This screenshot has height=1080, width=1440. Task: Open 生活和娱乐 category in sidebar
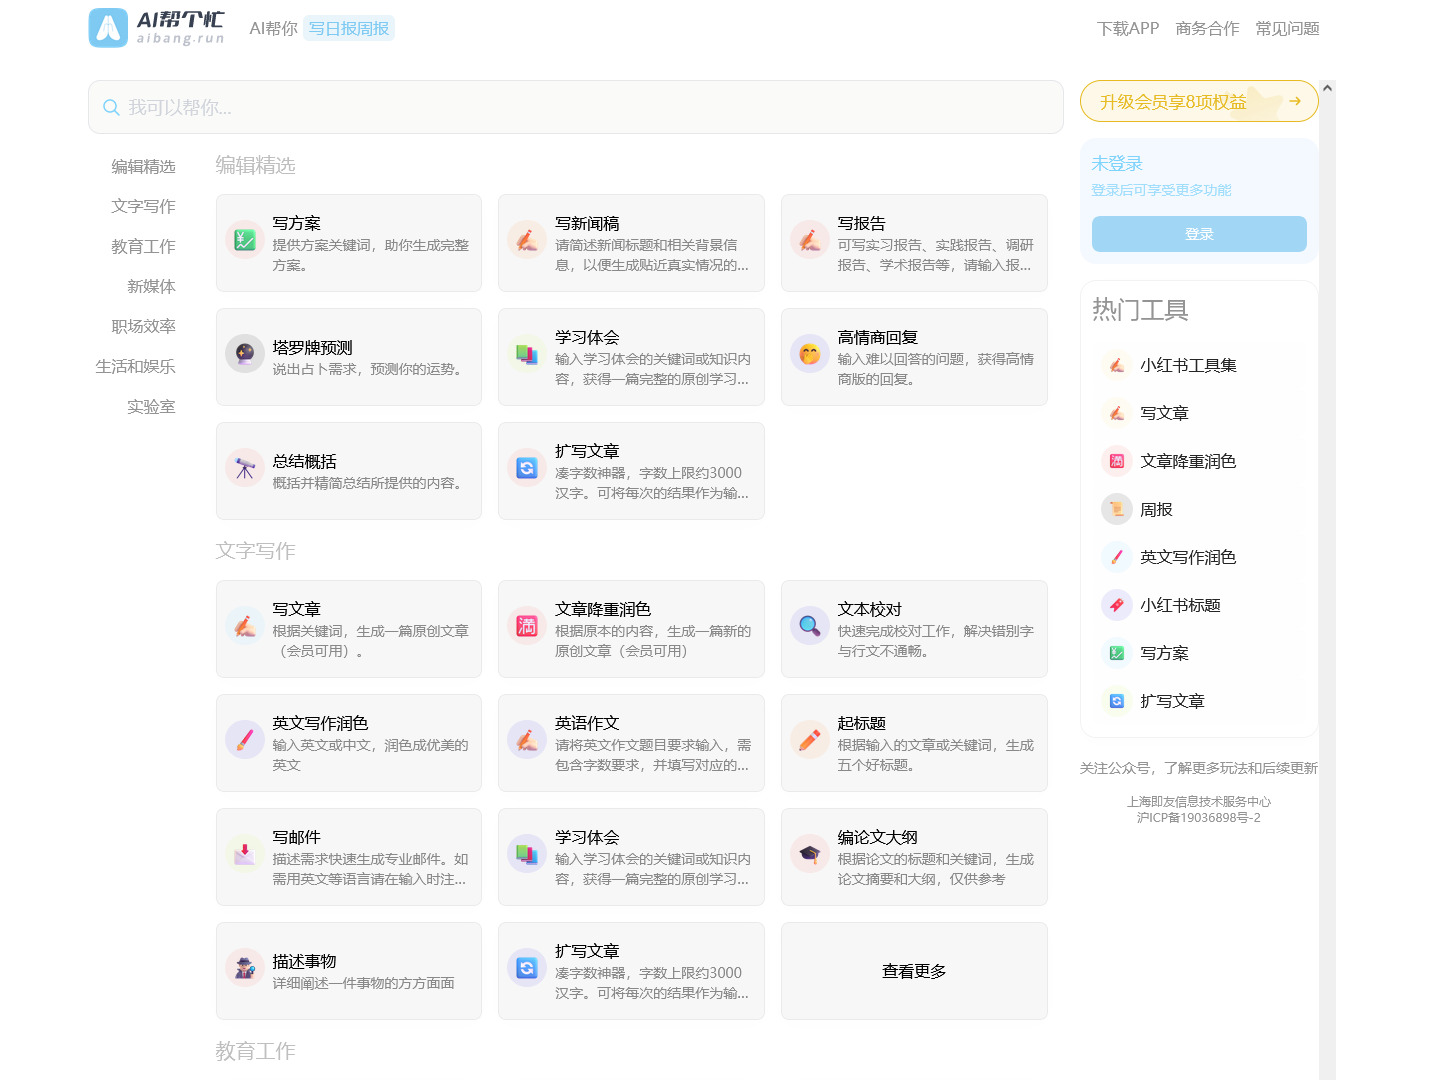click(x=135, y=366)
